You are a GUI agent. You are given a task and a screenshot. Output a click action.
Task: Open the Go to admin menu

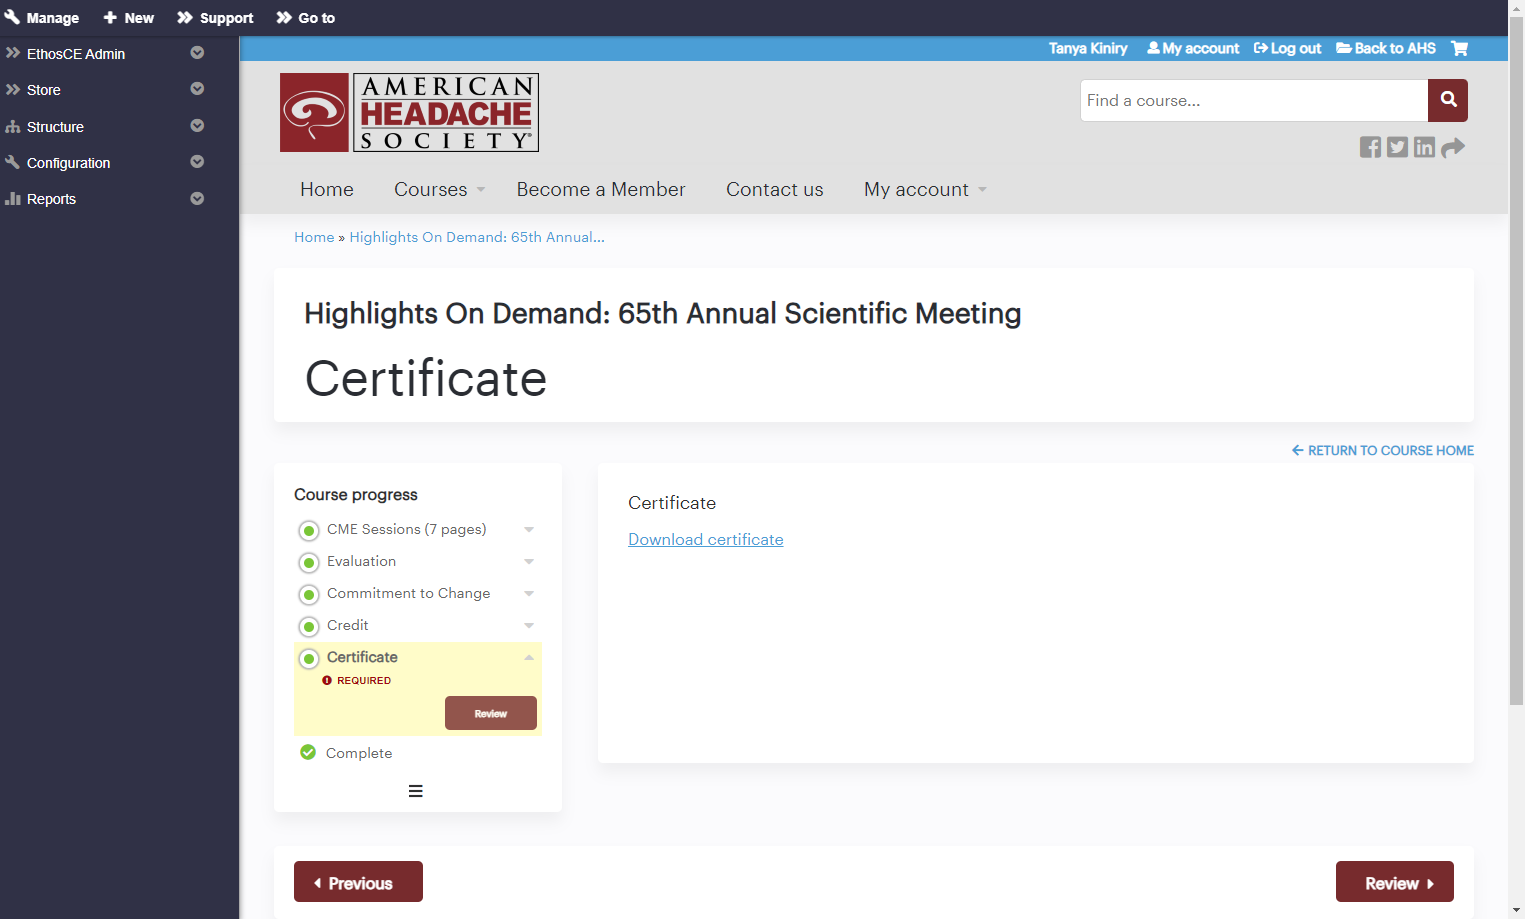click(x=306, y=18)
